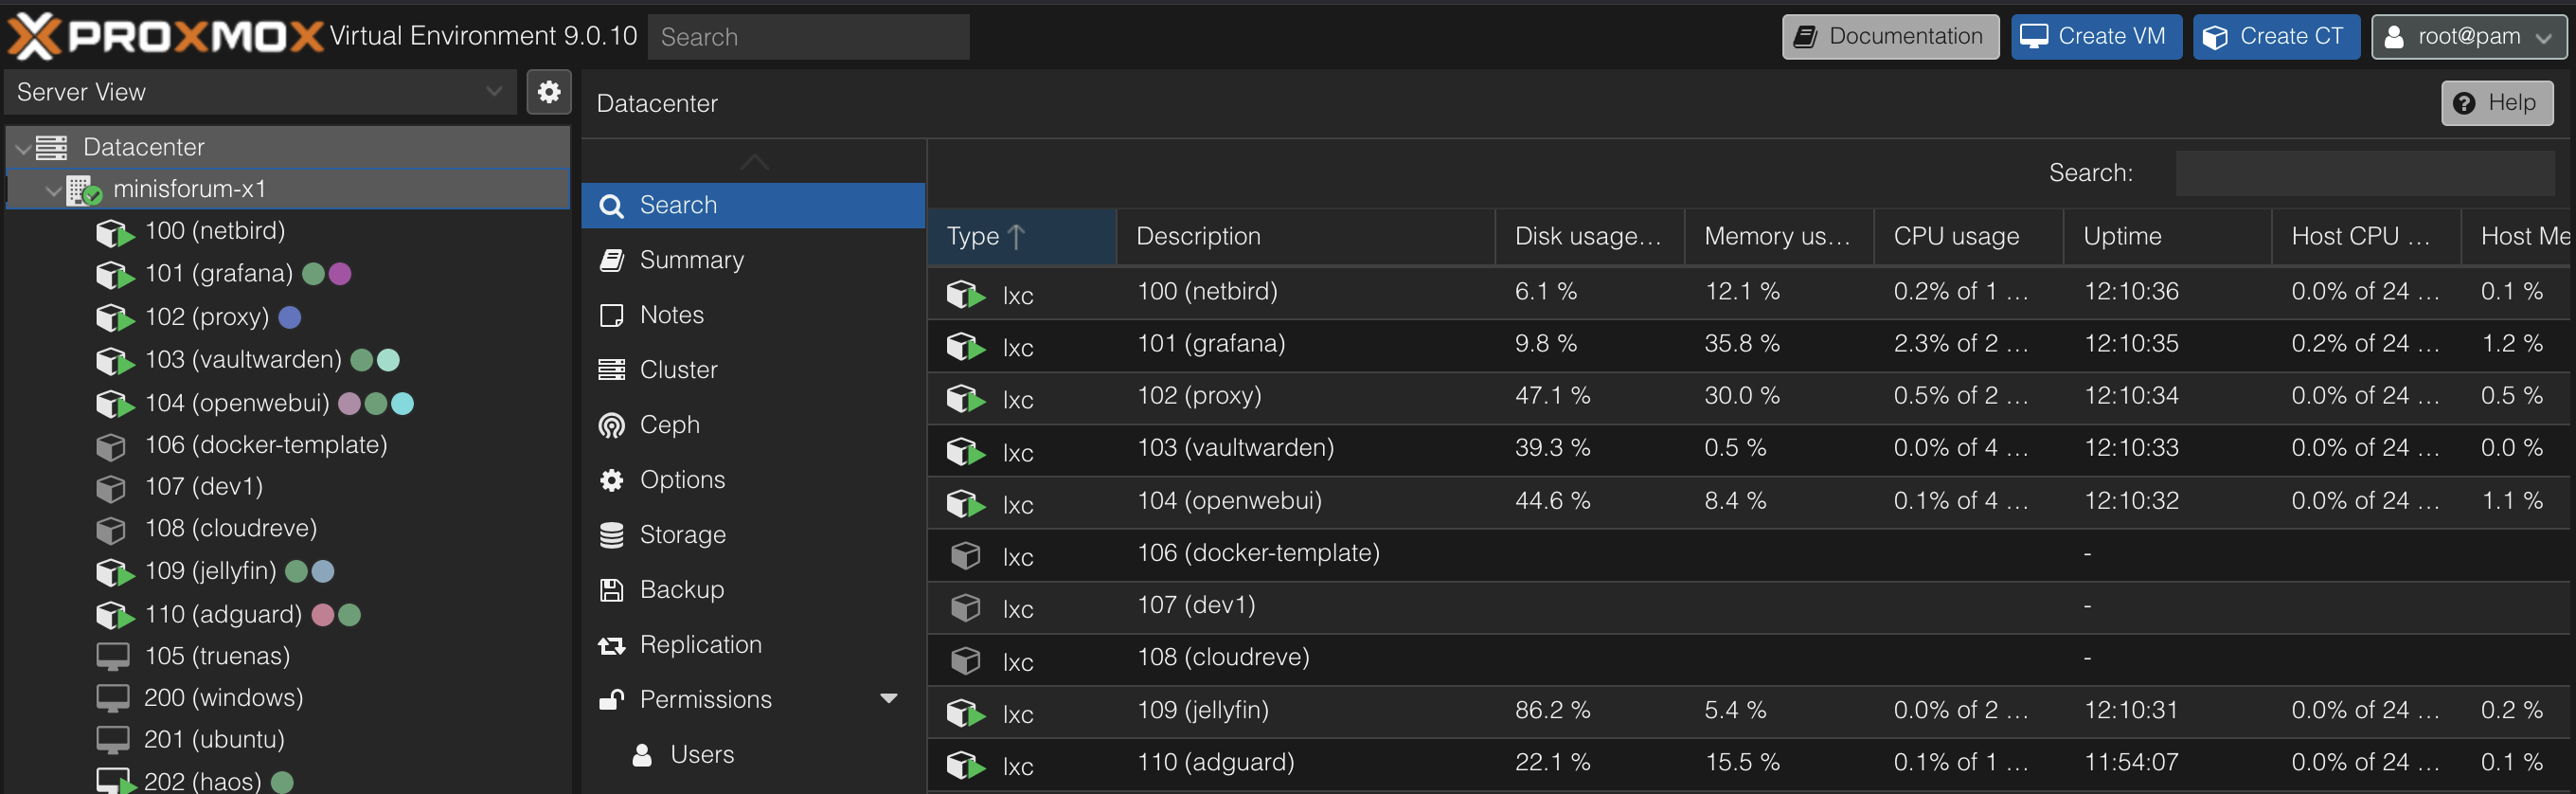Click the Cluster icon in the sidebar
The width and height of the screenshot is (2576, 794).
pyautogui.click(x=611, y=370)
